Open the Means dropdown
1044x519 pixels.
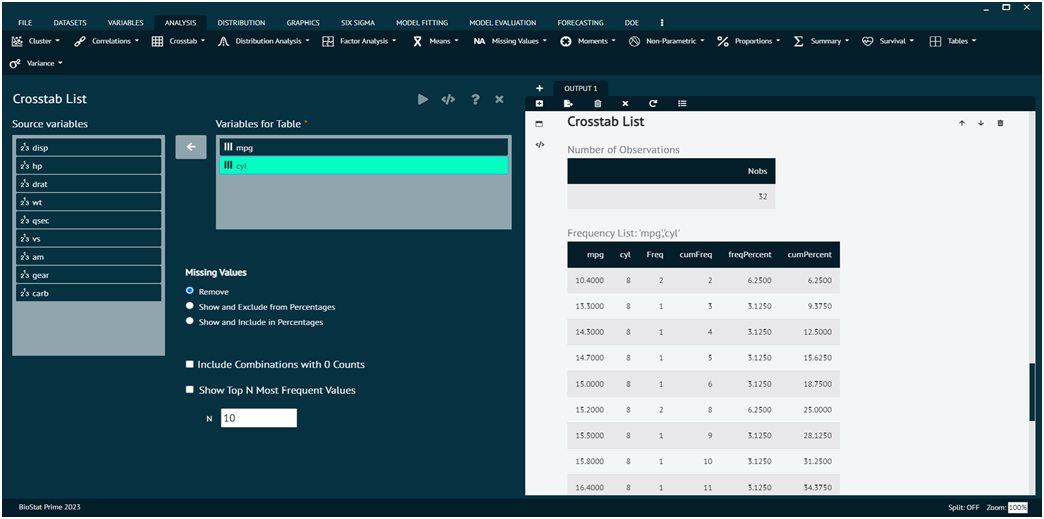pos(435,41)
